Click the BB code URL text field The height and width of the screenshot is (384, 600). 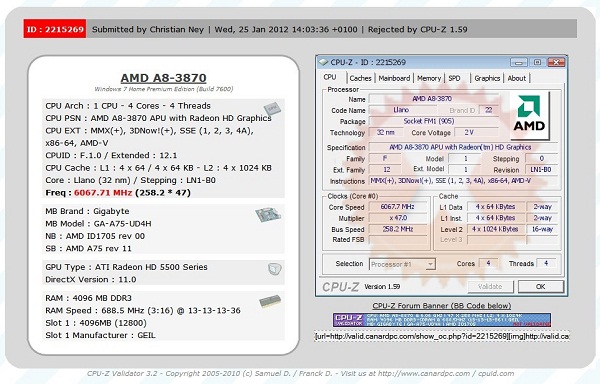point(442,336)
